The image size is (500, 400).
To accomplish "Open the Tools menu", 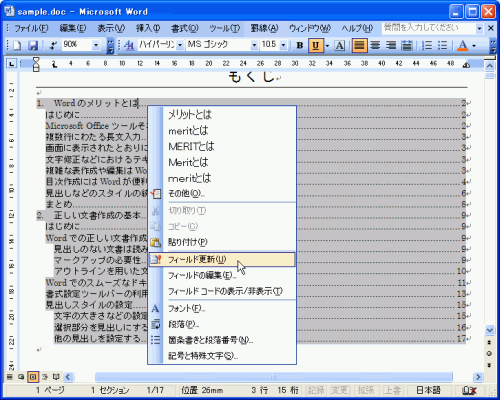I will point(225,28).
